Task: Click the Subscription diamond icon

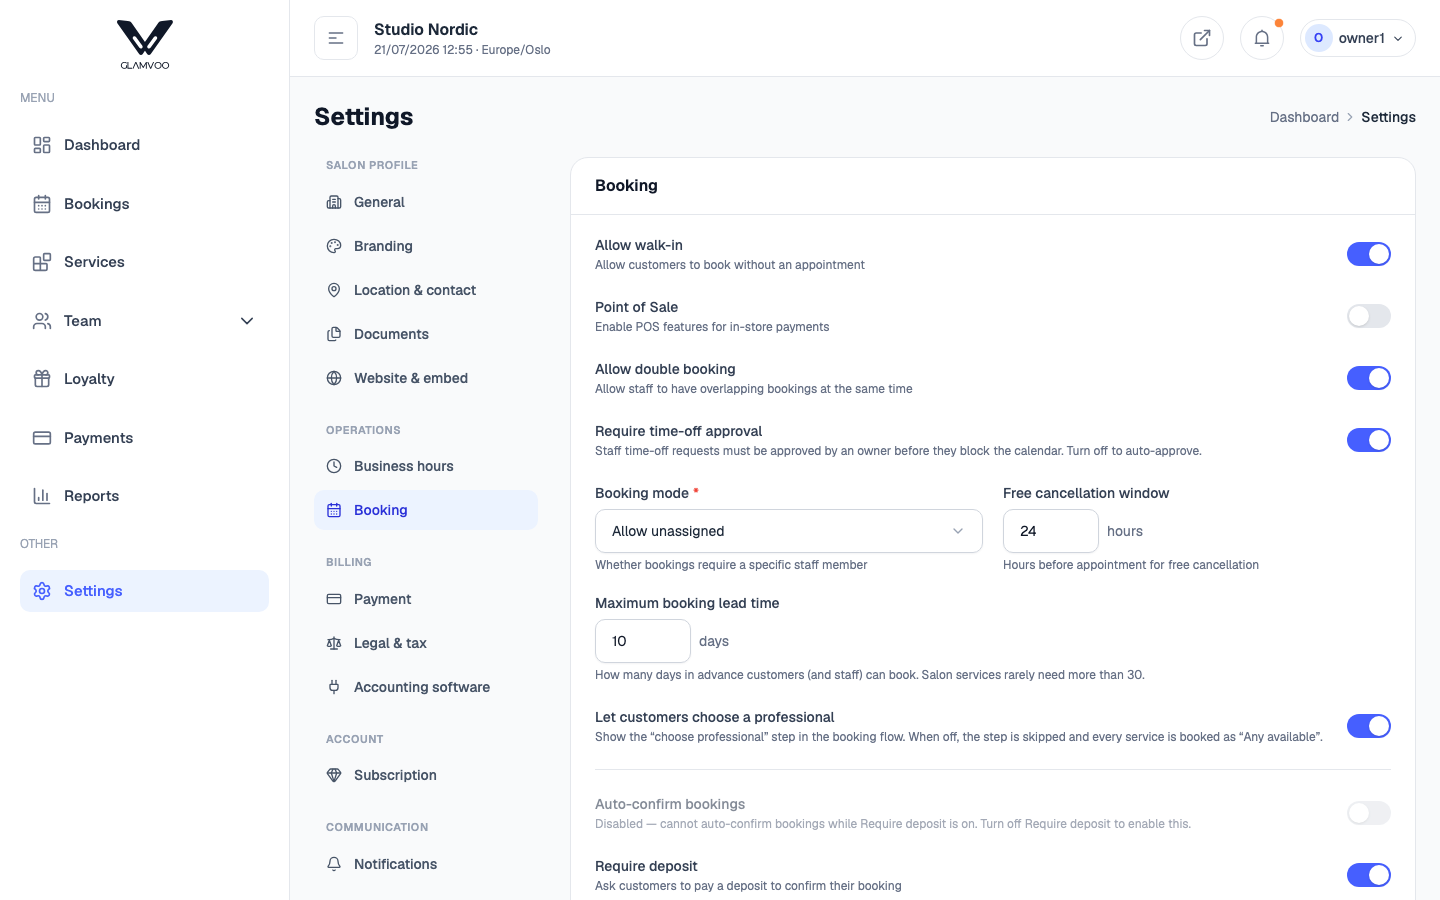Action: 334,775
